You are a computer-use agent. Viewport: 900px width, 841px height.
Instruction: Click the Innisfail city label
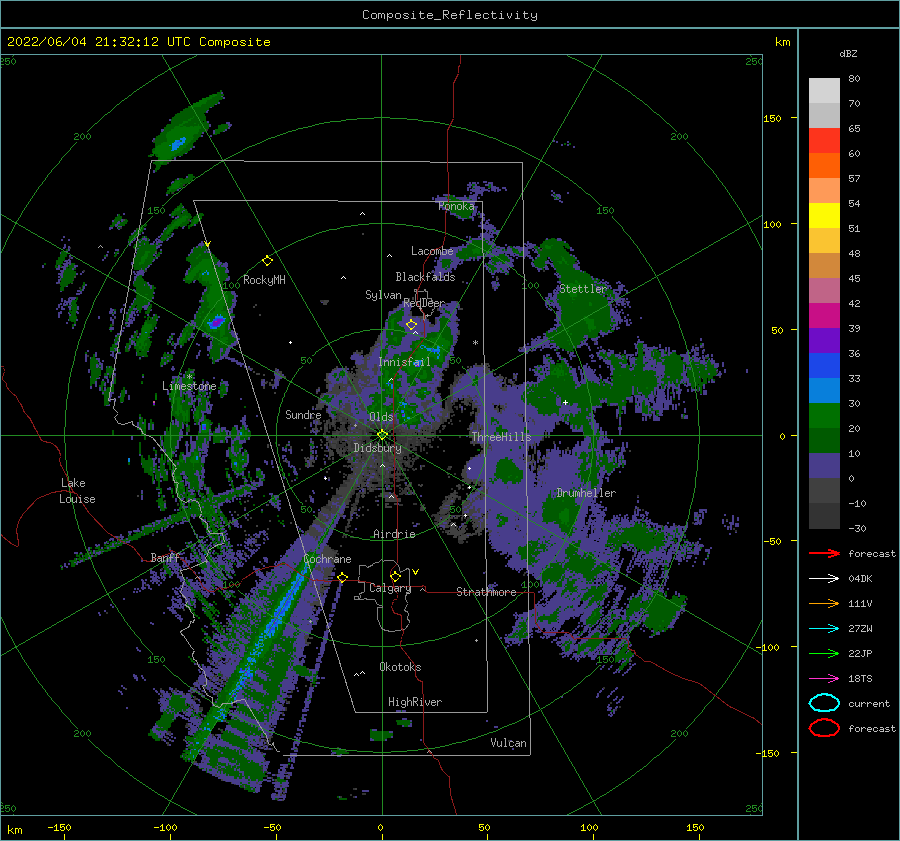(404, 362)
